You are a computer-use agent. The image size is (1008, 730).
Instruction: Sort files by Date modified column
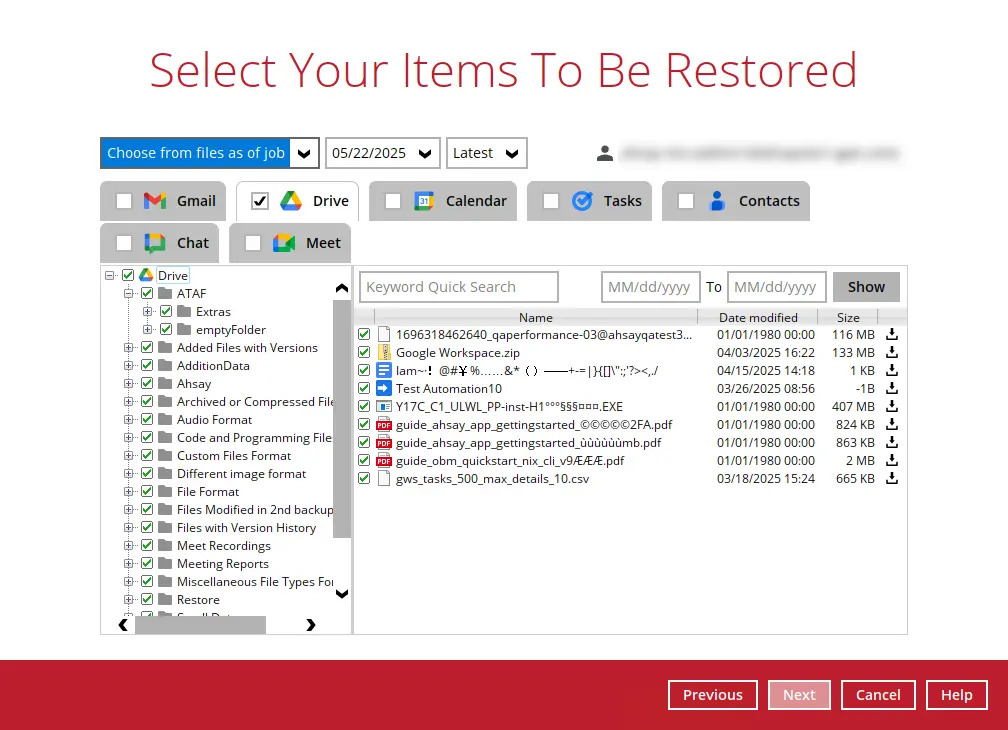(x=758, y=317)
